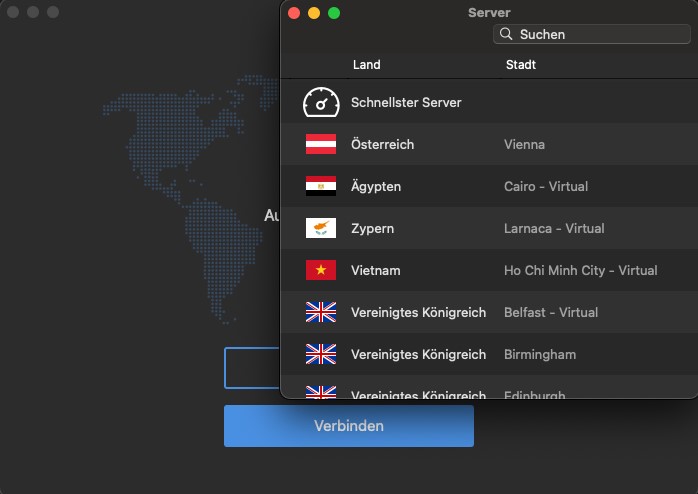The width and height of the screenshot is (698, 494).
Task: Sort server list by Land column
Action: coord(366,65)
